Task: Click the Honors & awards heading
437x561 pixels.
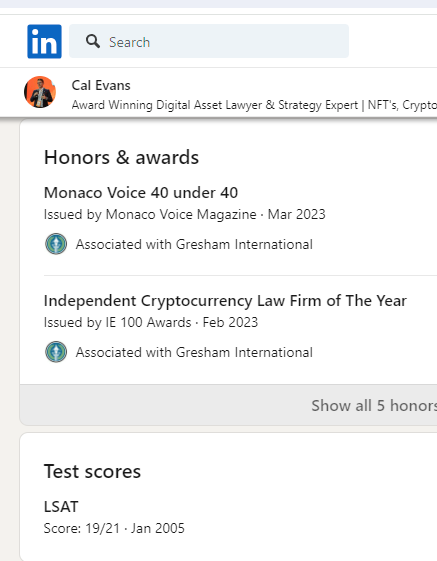Action: coord(121,157)
